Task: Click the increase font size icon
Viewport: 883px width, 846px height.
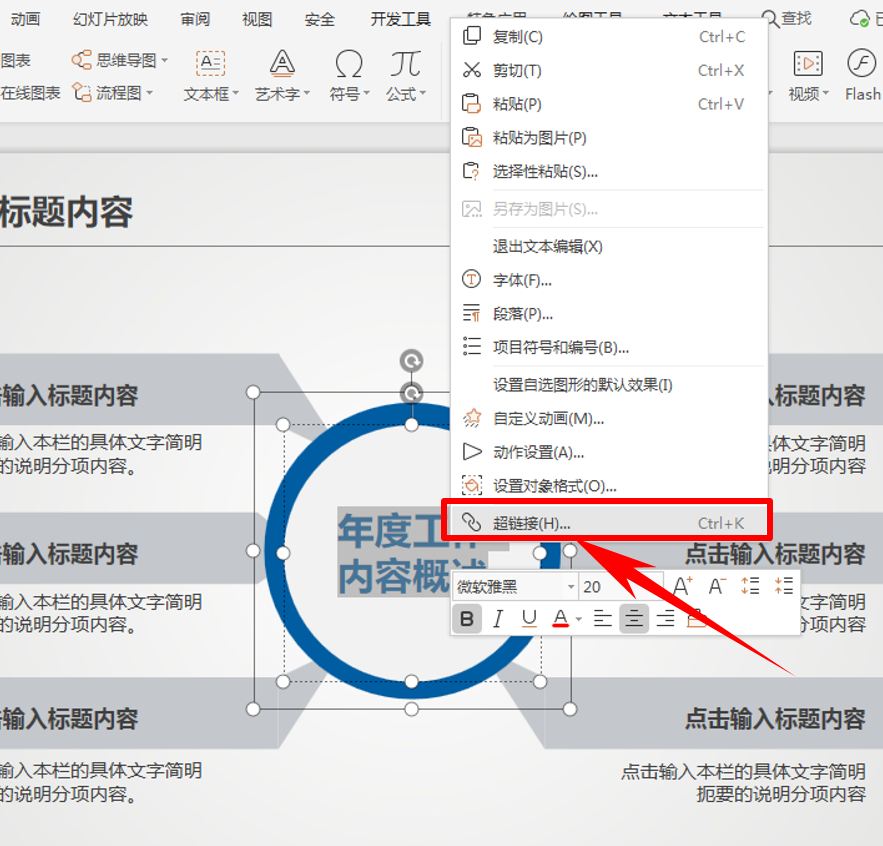Action: coord(683,586)
